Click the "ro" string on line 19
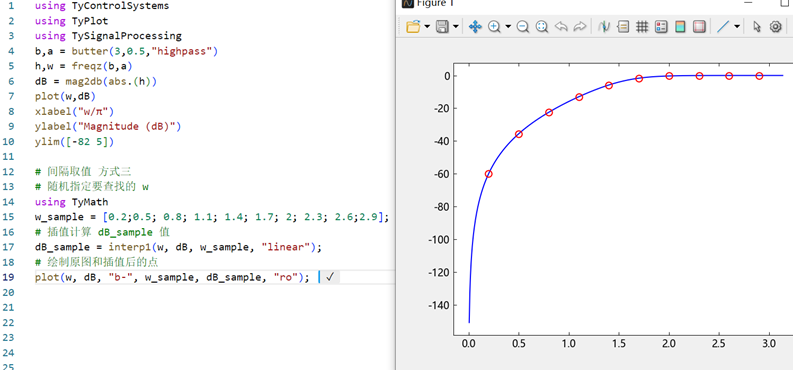This screenshot has height=370, width=793. tap(285, 276)
